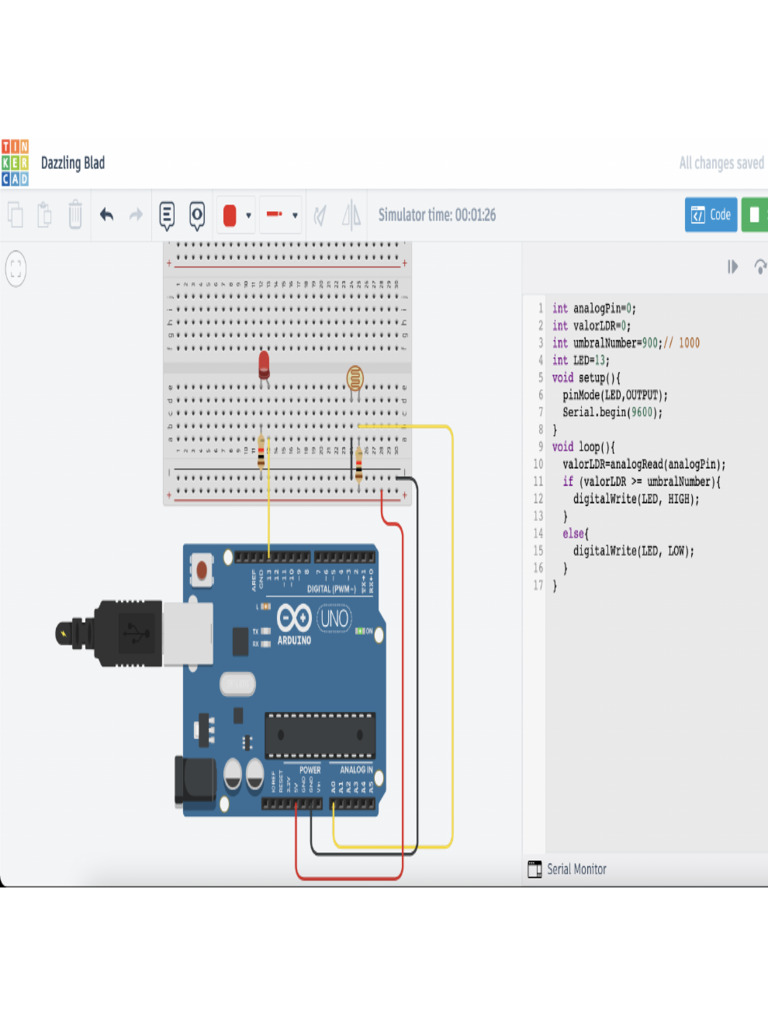This screenshot has height=1024, width=768.
Task: Redo the last undone action
Action: coord(136,215)
